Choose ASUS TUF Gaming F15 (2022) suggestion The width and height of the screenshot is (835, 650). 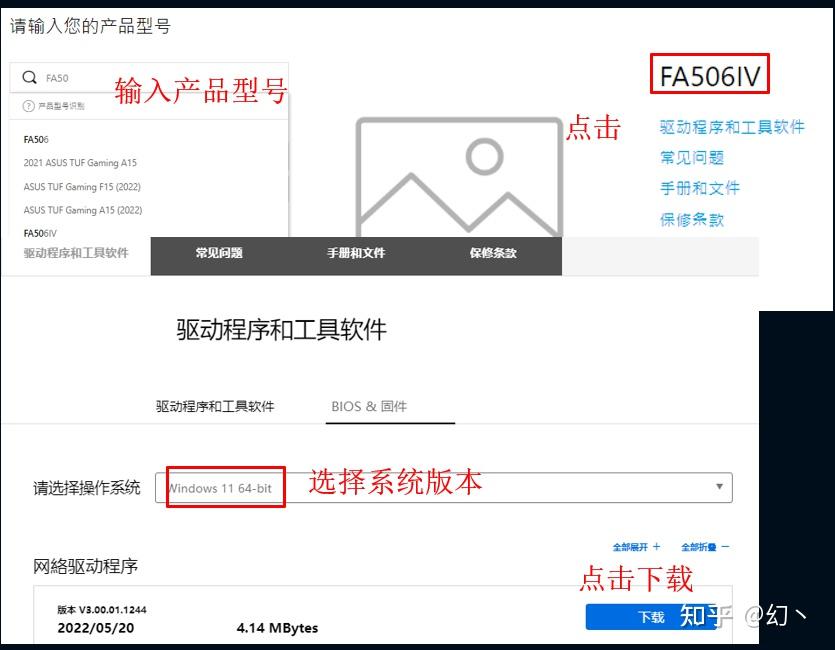pos(82,187)
